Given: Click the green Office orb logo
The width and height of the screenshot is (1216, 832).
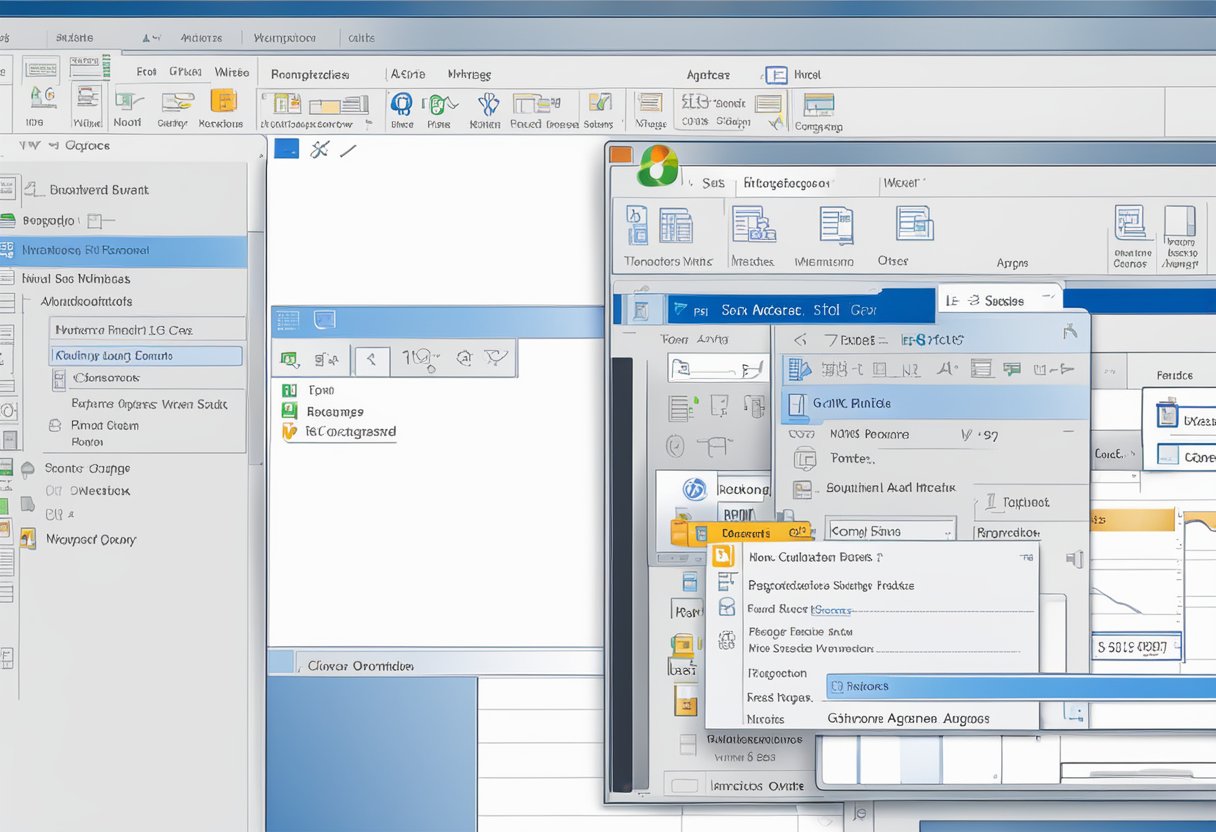Looking at the screenshot, I should coord(657,165).
